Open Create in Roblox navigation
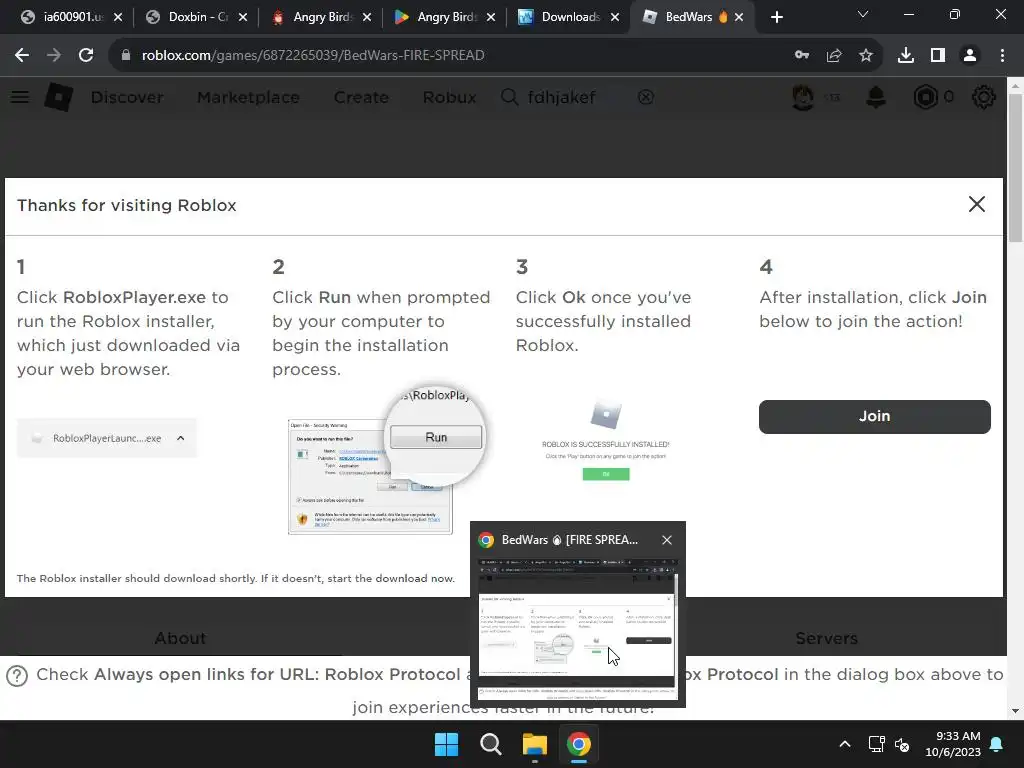 click(361, 97)
